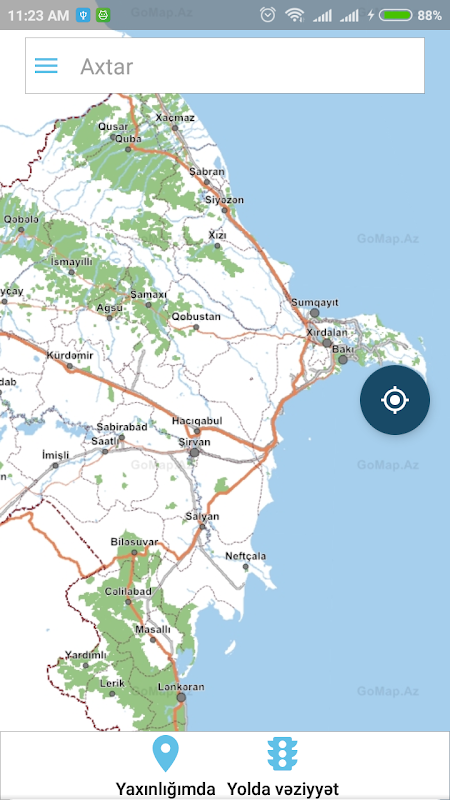The width and height of the screenshot is (450, 800).
Task: Tap the Xaçmaz city label
Action: [176, 118]
